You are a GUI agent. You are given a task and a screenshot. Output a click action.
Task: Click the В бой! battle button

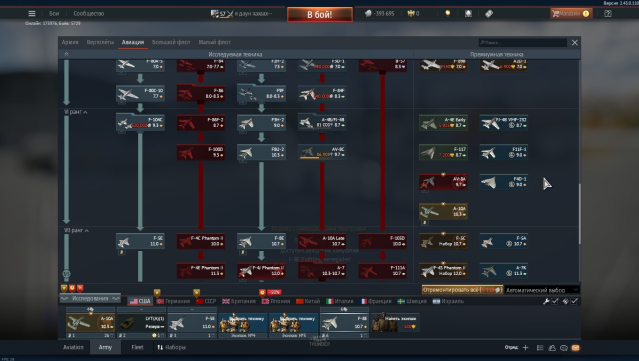320,15
